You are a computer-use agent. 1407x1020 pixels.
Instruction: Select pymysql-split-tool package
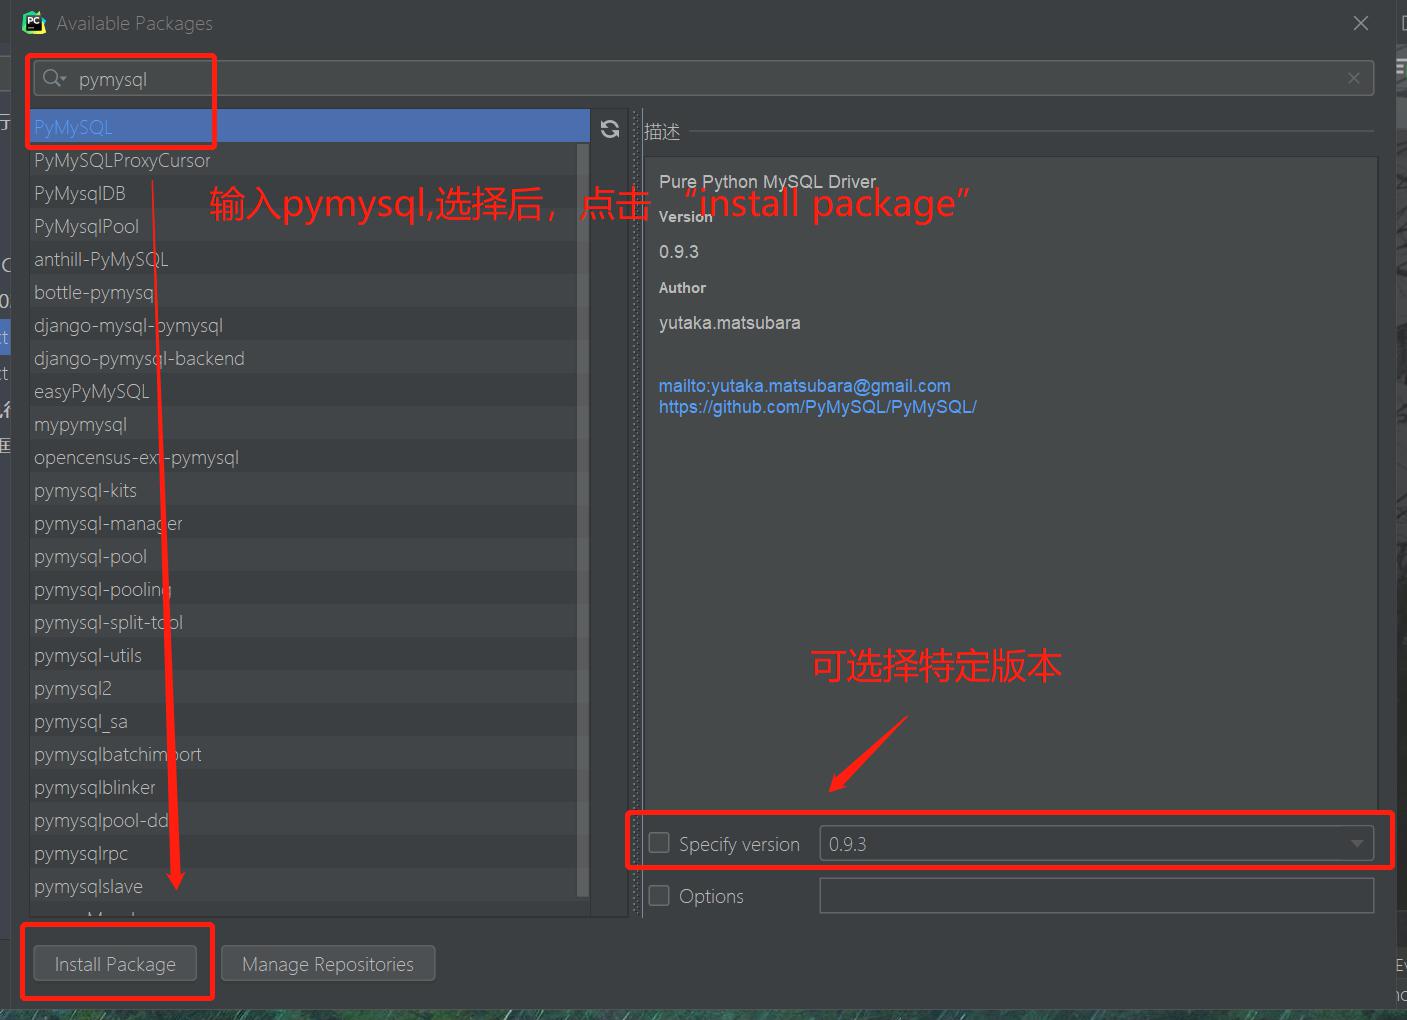(304, 622)
